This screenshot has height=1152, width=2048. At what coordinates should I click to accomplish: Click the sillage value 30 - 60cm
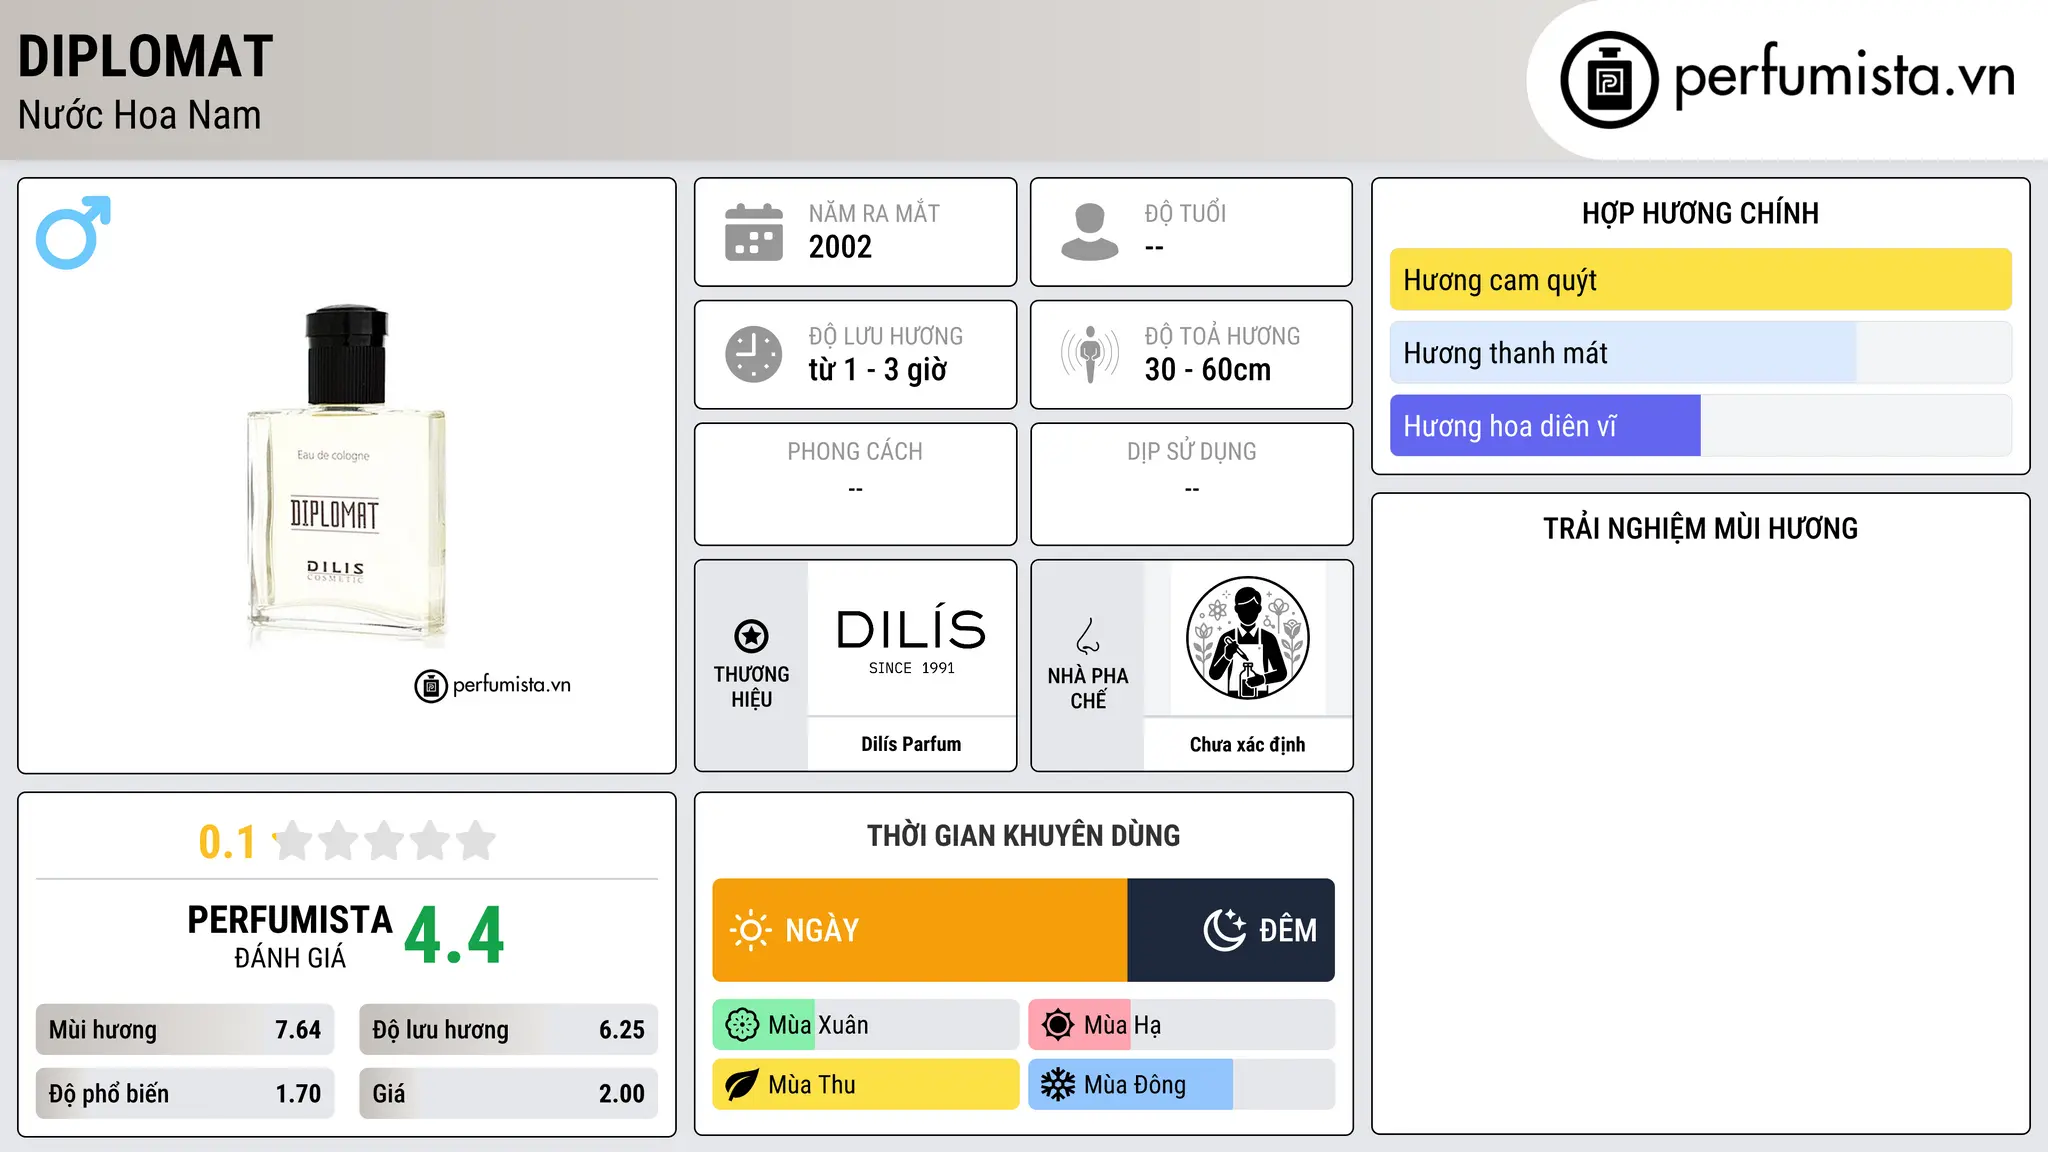[1208, 370]
